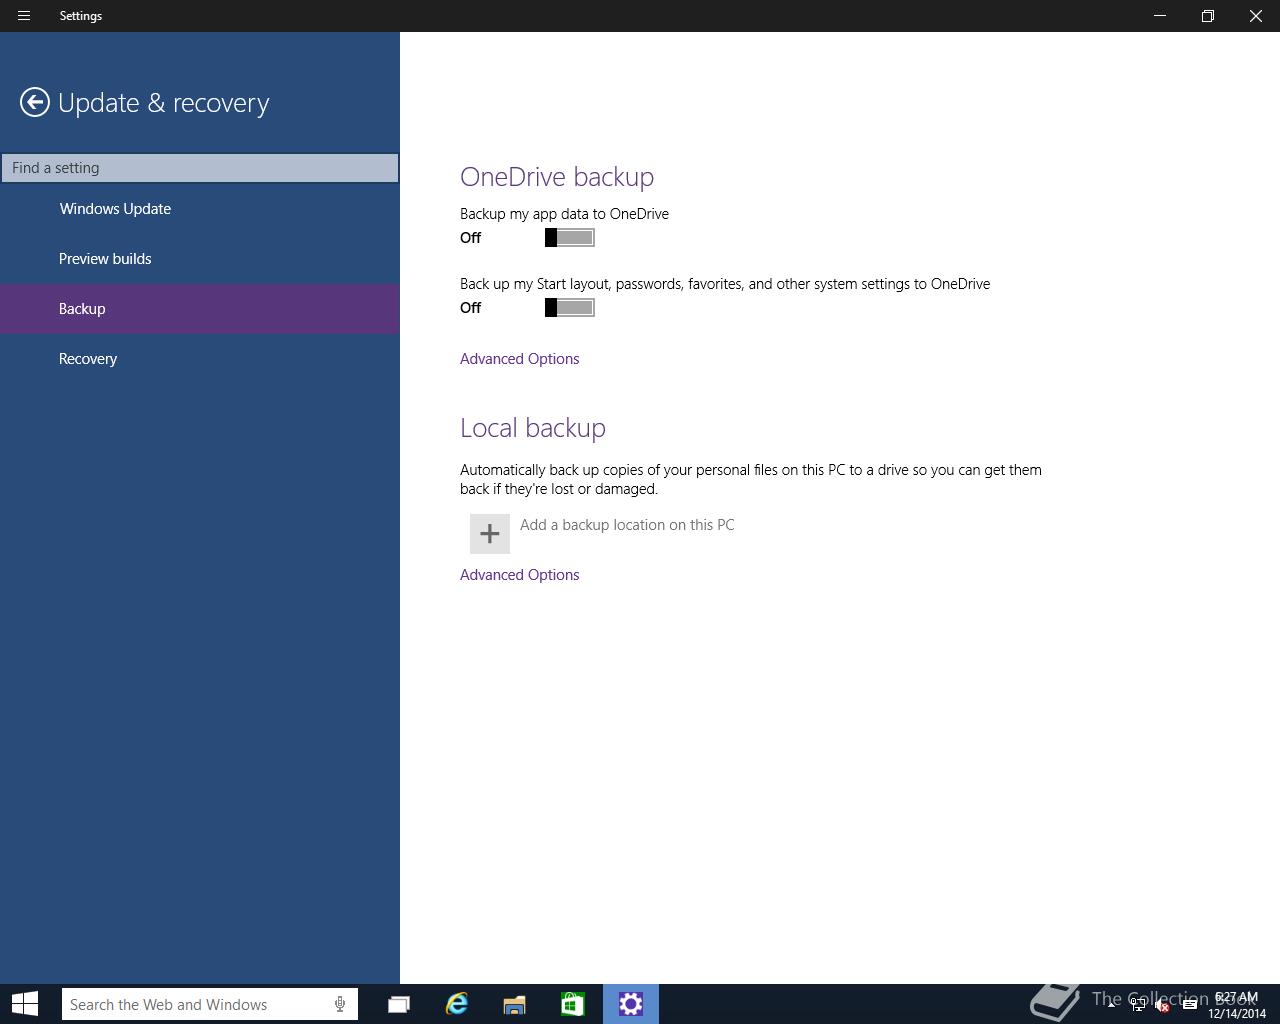Close the Settings window
This screenshot has width=1280, height=1024.
pos(1256,16)
